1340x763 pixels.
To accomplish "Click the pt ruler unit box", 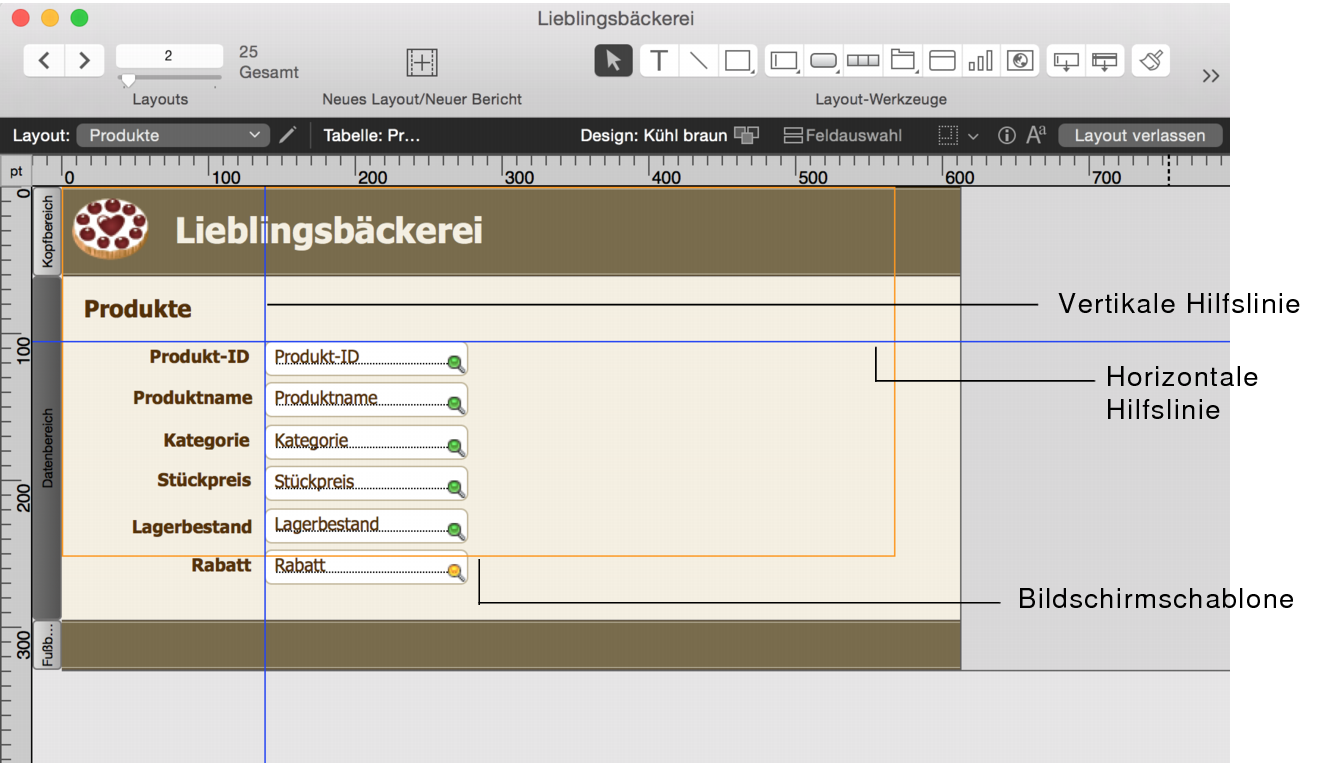I will [x=16, y=171].
